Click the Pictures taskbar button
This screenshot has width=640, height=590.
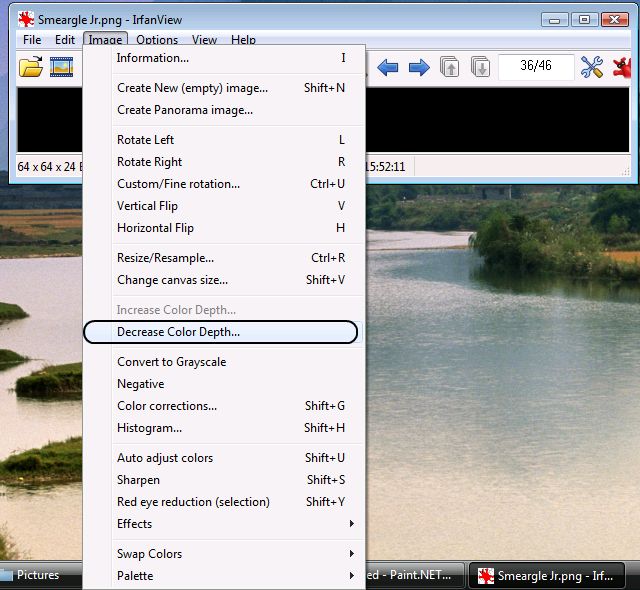click(x=41, y=575)
